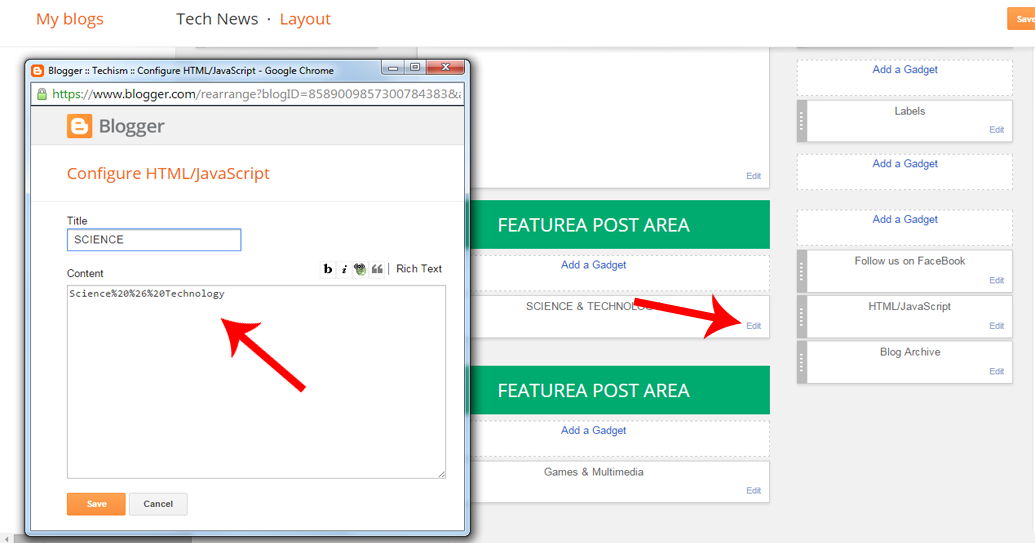The width and height of the screenshot is (1035, 543).
Task: Grab the drag handle of Follow us on FaceBook gadget
Action: coord(802,271)
